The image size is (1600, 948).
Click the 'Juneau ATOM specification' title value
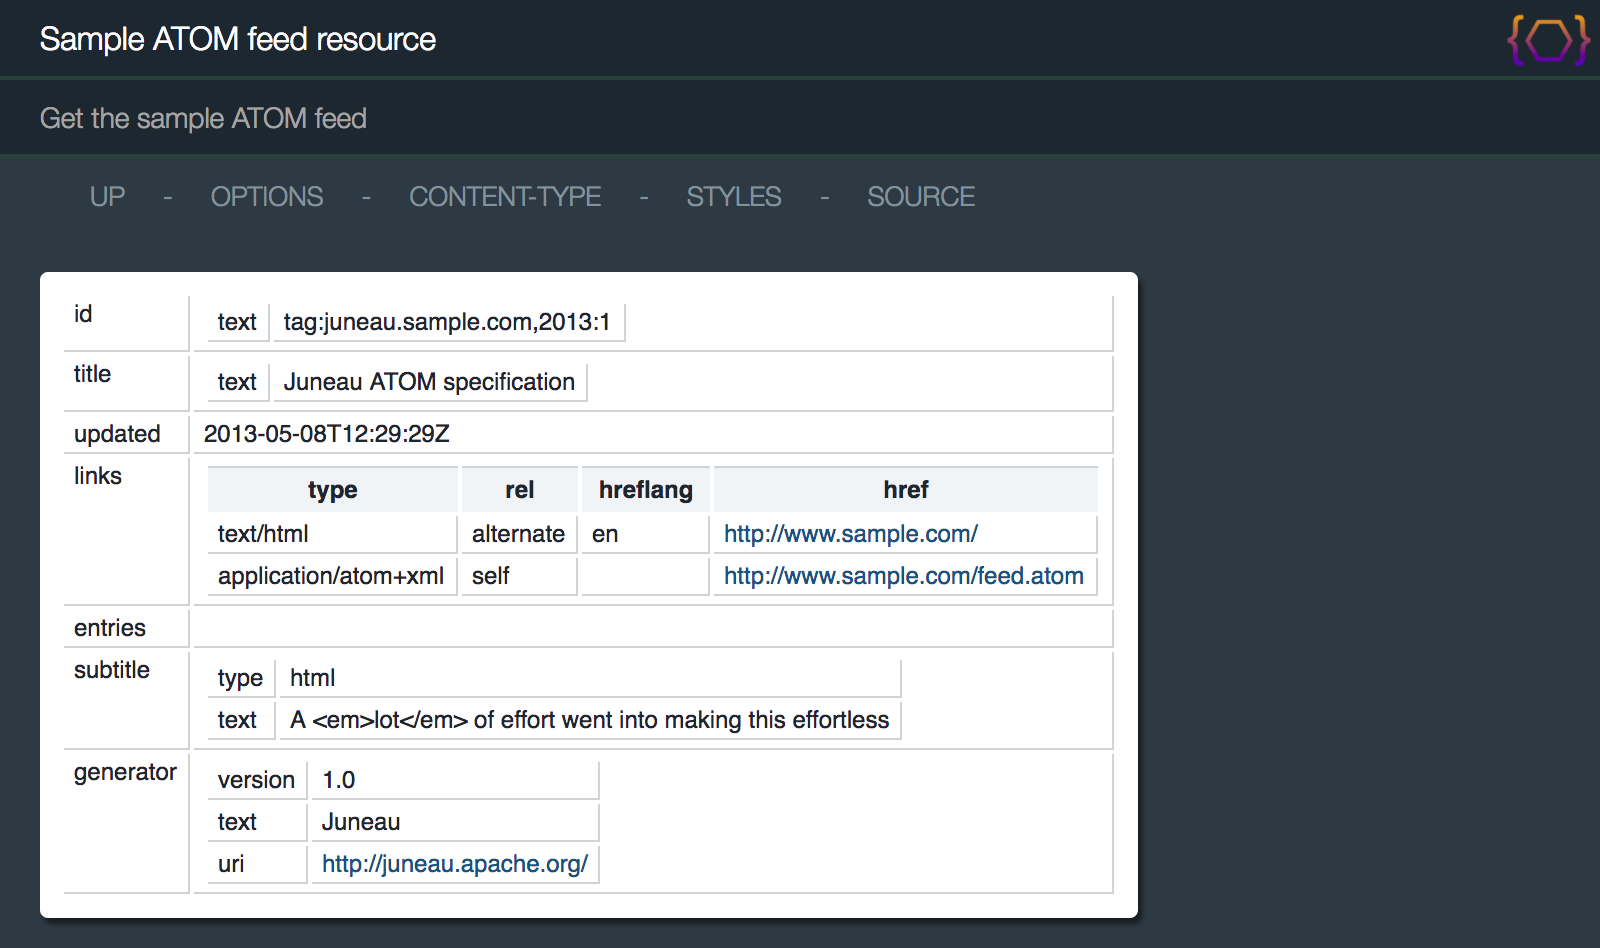pos(429,382)
